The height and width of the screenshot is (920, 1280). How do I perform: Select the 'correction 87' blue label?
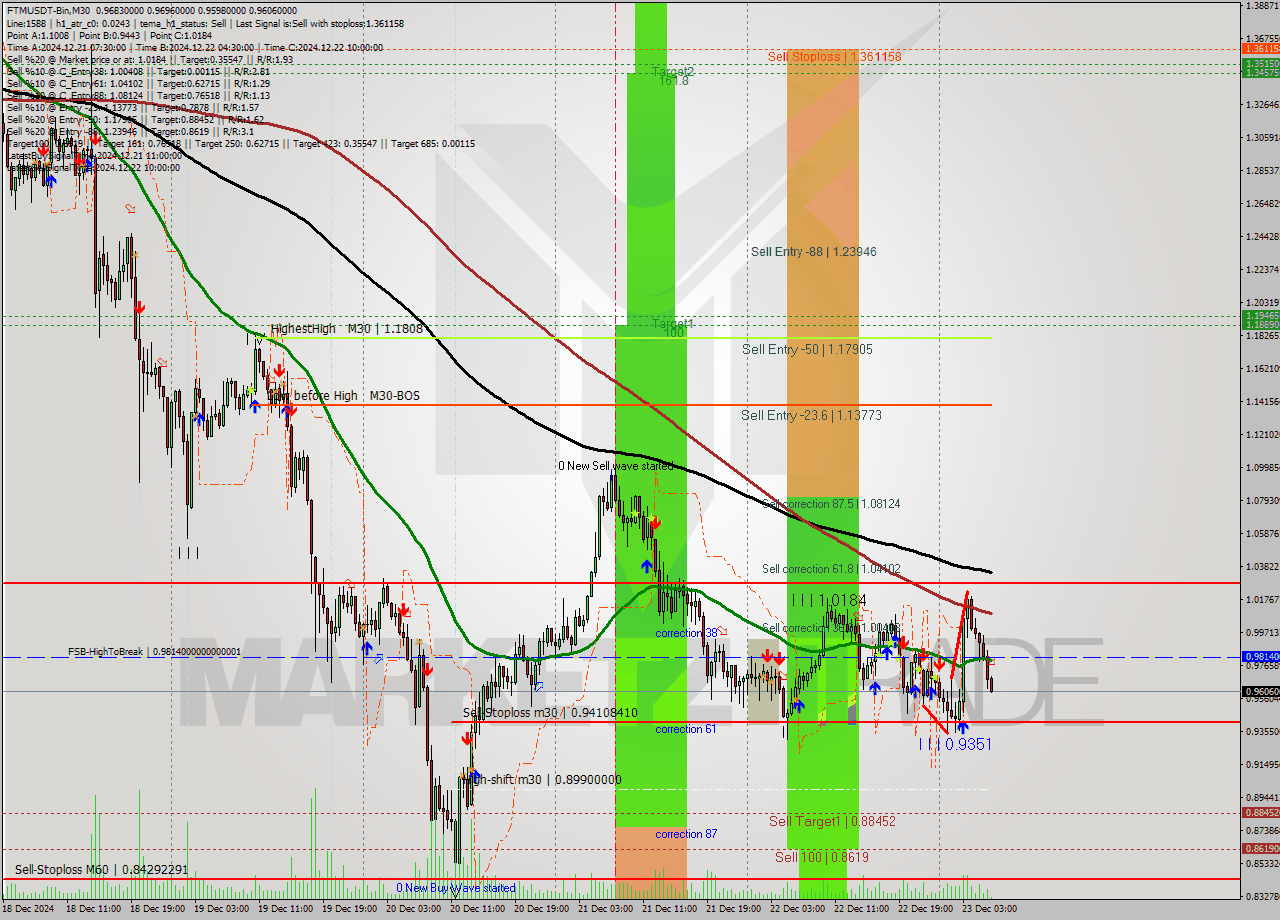(686, 834)
